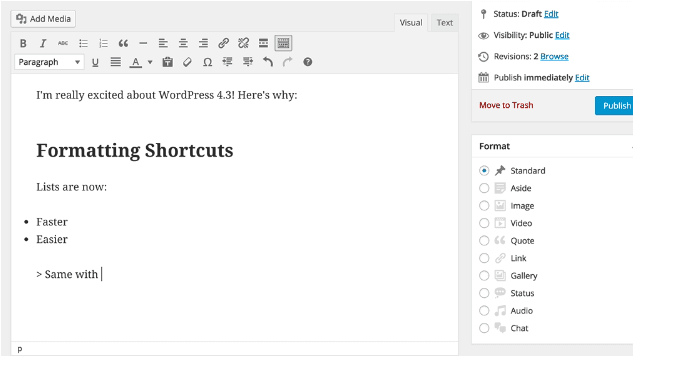Click the Add Media button

(x=43, y=19)
